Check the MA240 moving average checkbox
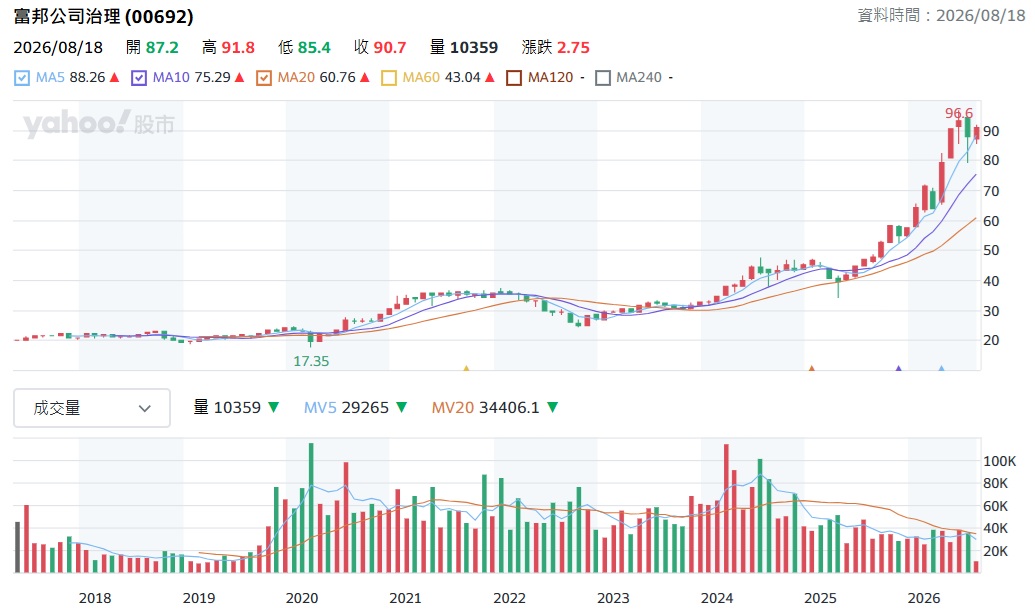The width and height of the screenshot is (1035, 615). 602,78
